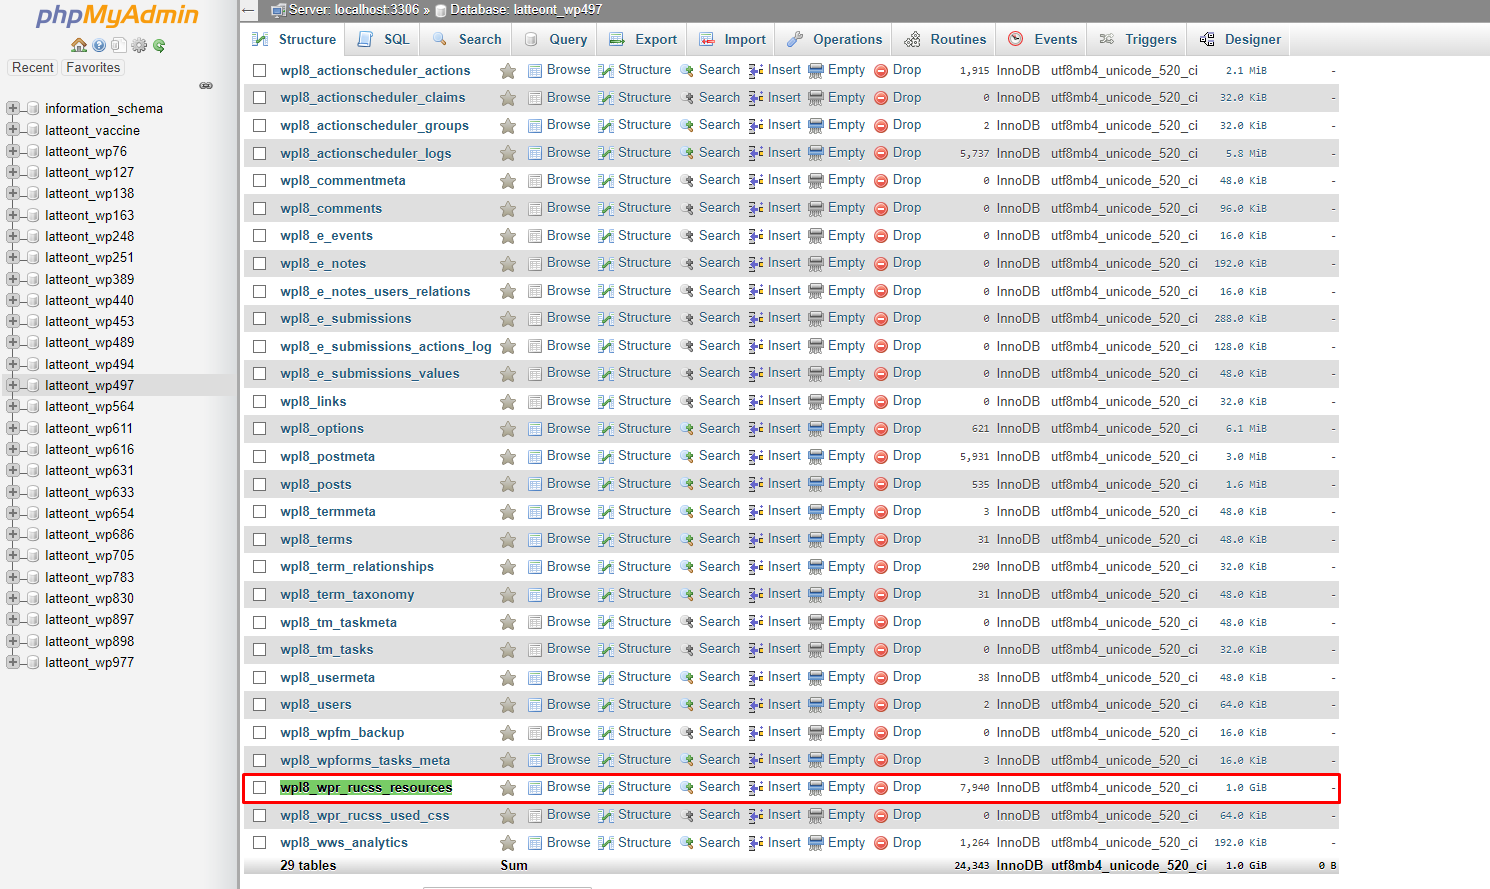Select wpl8_termmeta checkbox
This screenshot has height=889, width=1490.
[x=260, y=511]
